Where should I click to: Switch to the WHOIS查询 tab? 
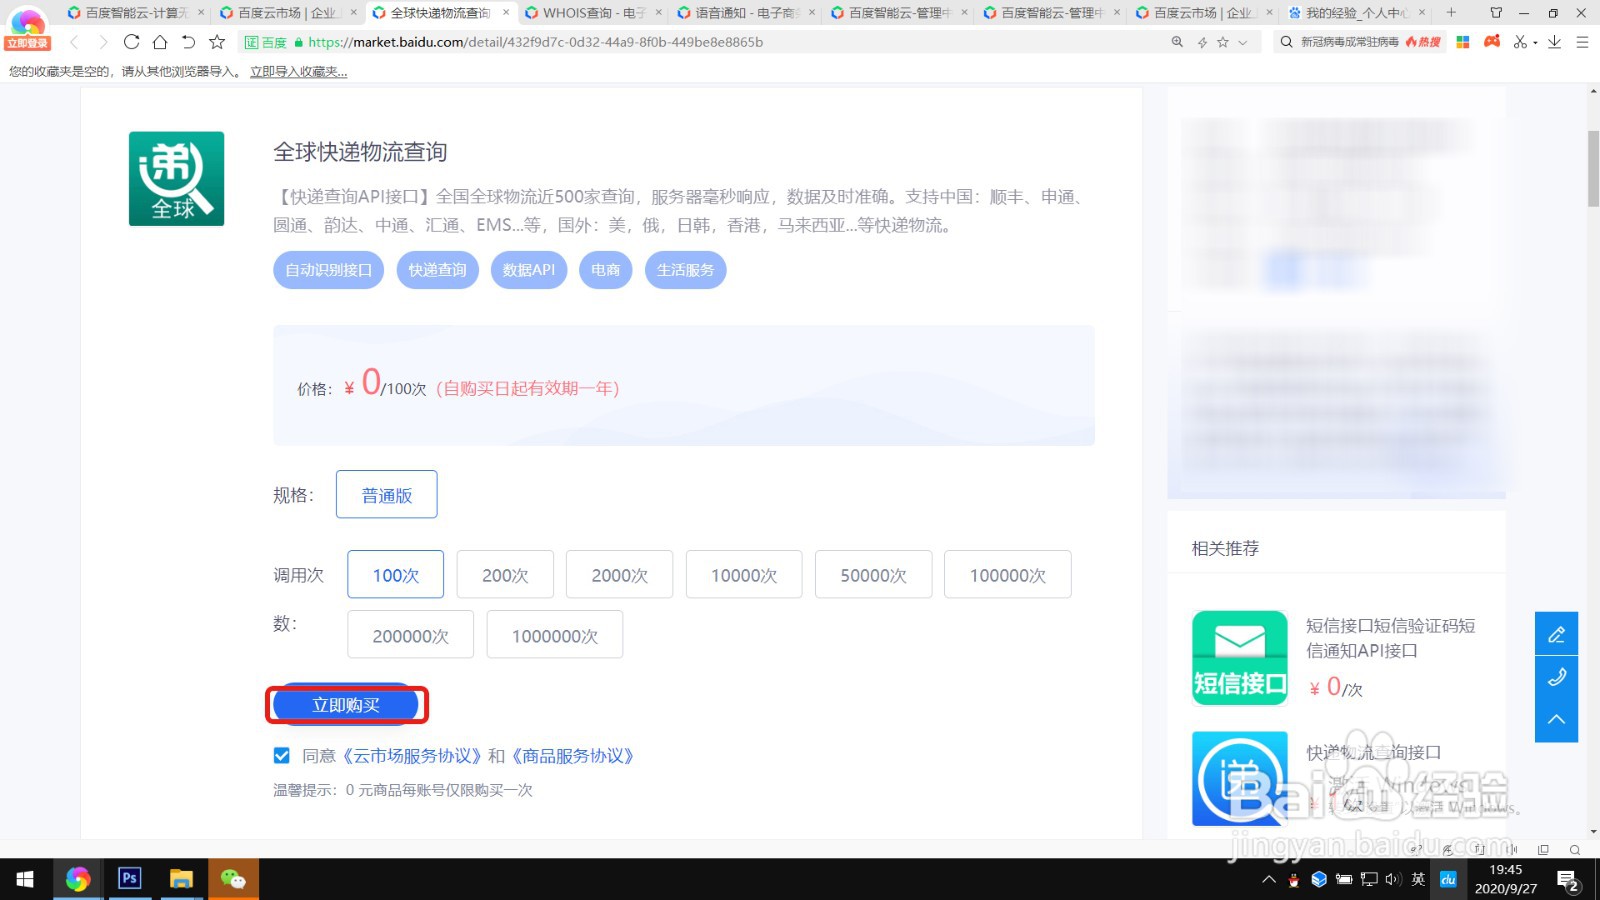point(590,14)
